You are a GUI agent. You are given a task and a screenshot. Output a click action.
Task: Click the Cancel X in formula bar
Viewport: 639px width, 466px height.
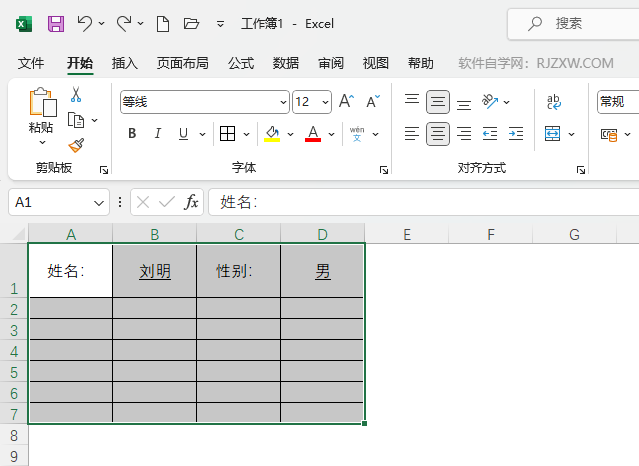(143, 202)
